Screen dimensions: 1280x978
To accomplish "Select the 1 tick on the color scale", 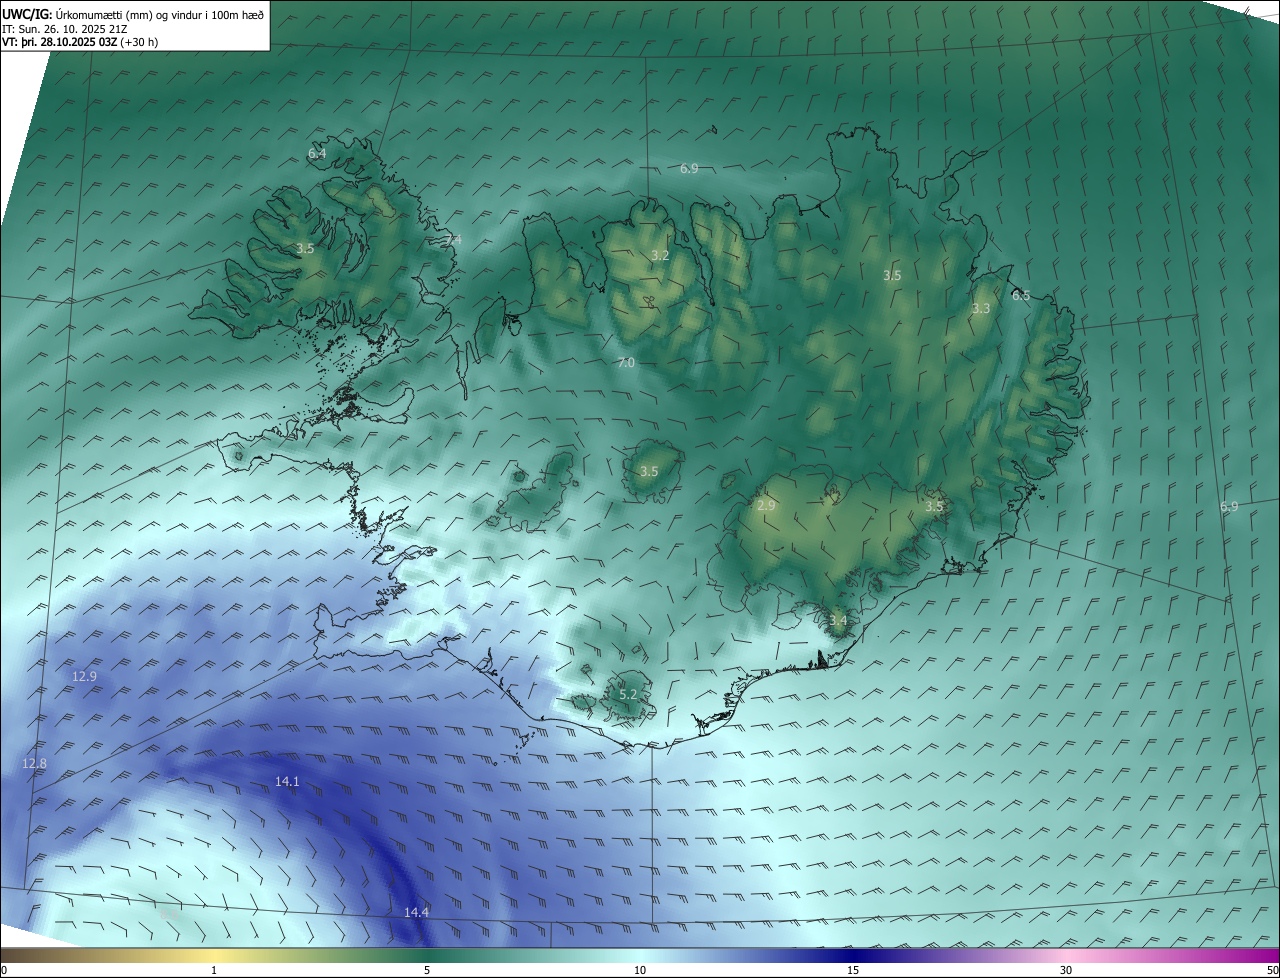I will 214,970.
